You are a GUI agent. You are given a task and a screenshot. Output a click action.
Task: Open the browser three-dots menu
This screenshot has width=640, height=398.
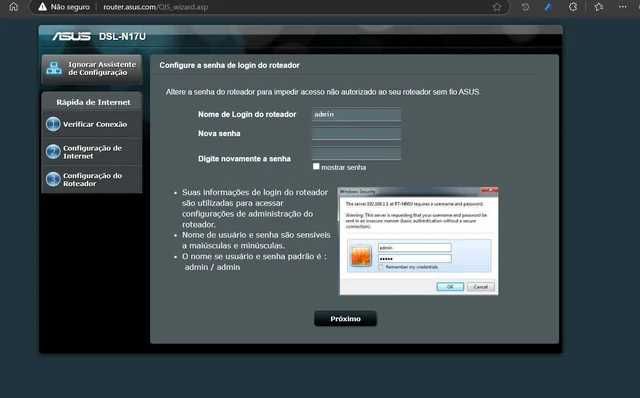click(623, 7)
